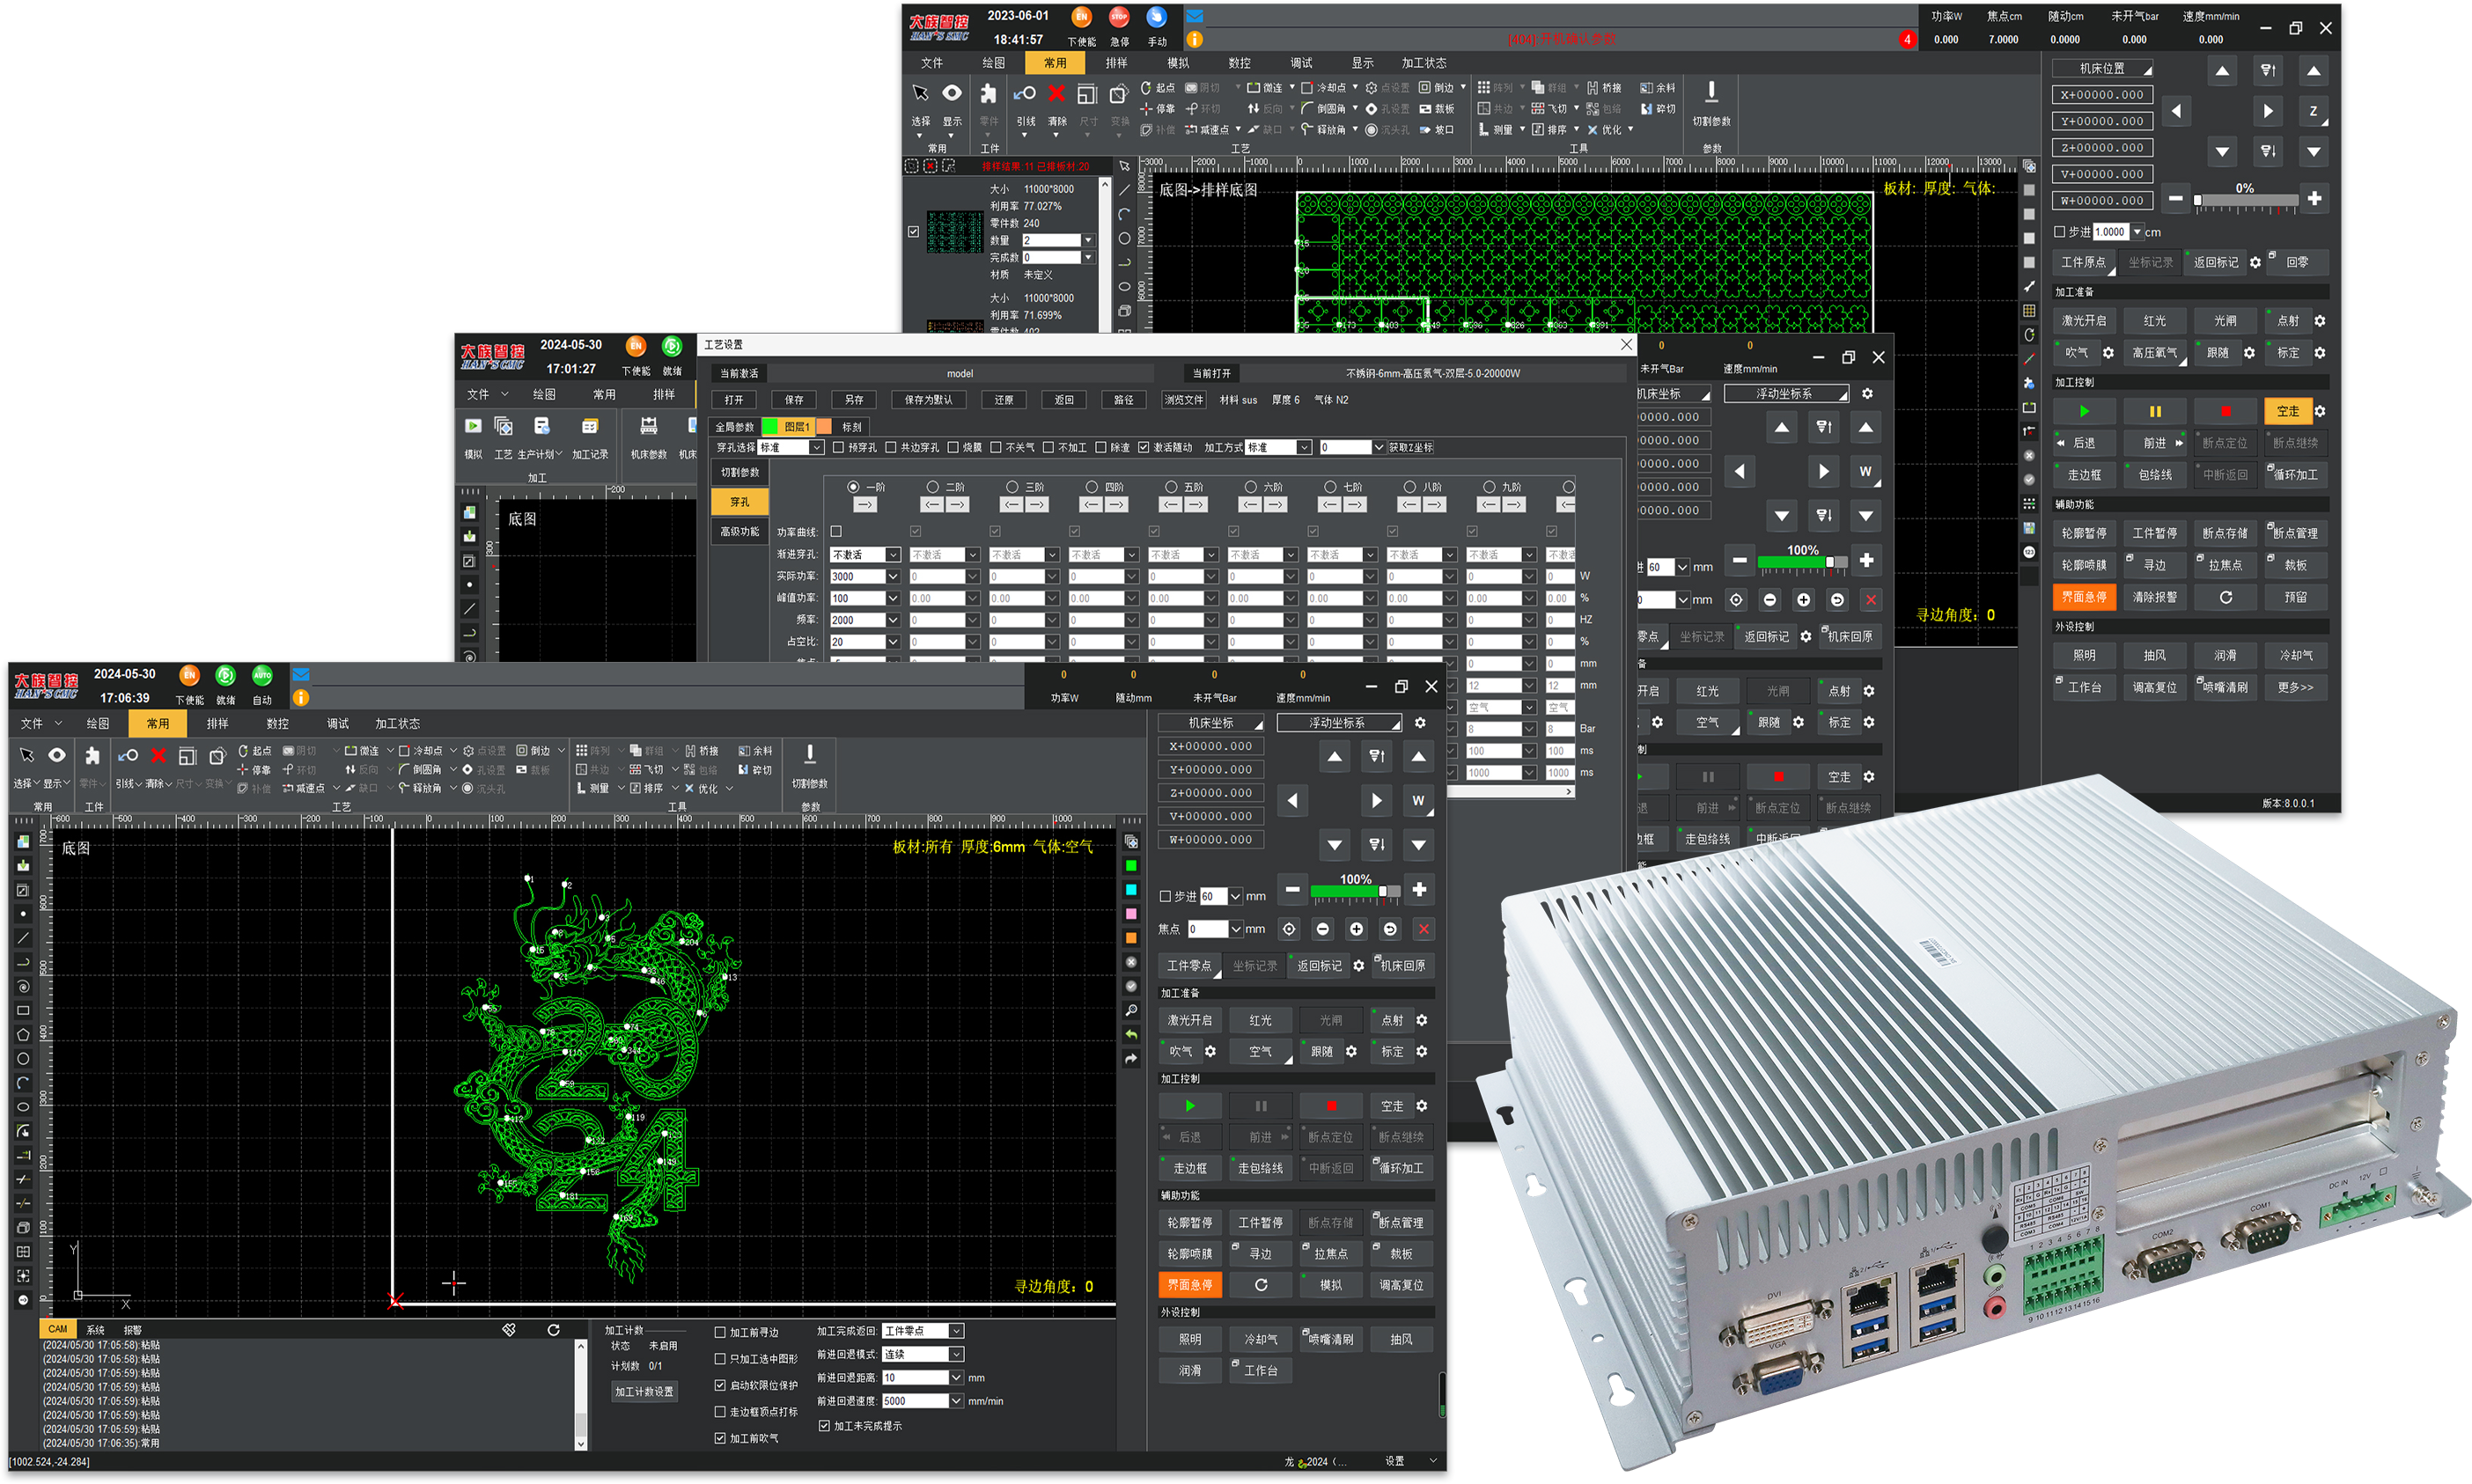Click the red delete X icon in toolbar
The width and height of the screenshot is (2472, 1484).
pyautogui.click(x=158, y=755)
